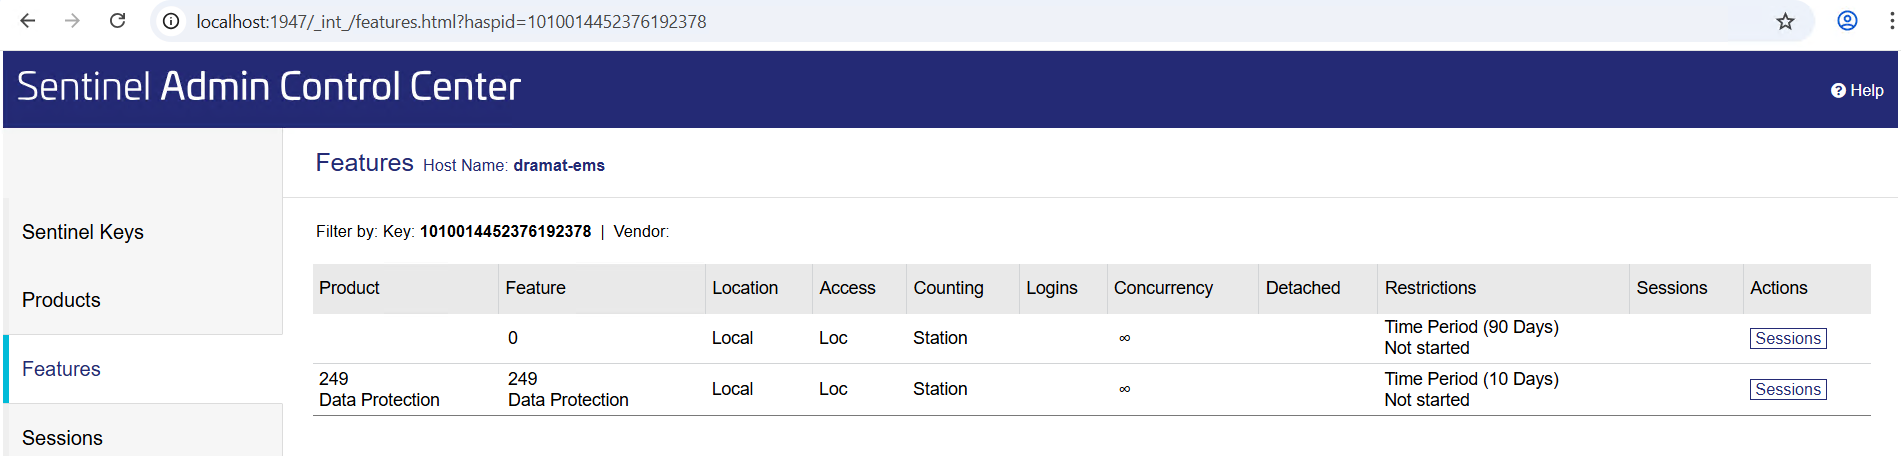
Task: Select the Features sidebar item
Action: [x=61, y=369]
